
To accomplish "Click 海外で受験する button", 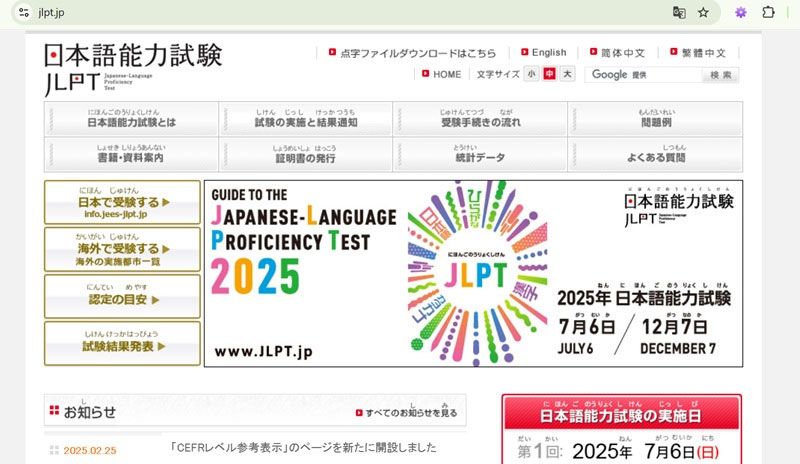I will 122,249.
